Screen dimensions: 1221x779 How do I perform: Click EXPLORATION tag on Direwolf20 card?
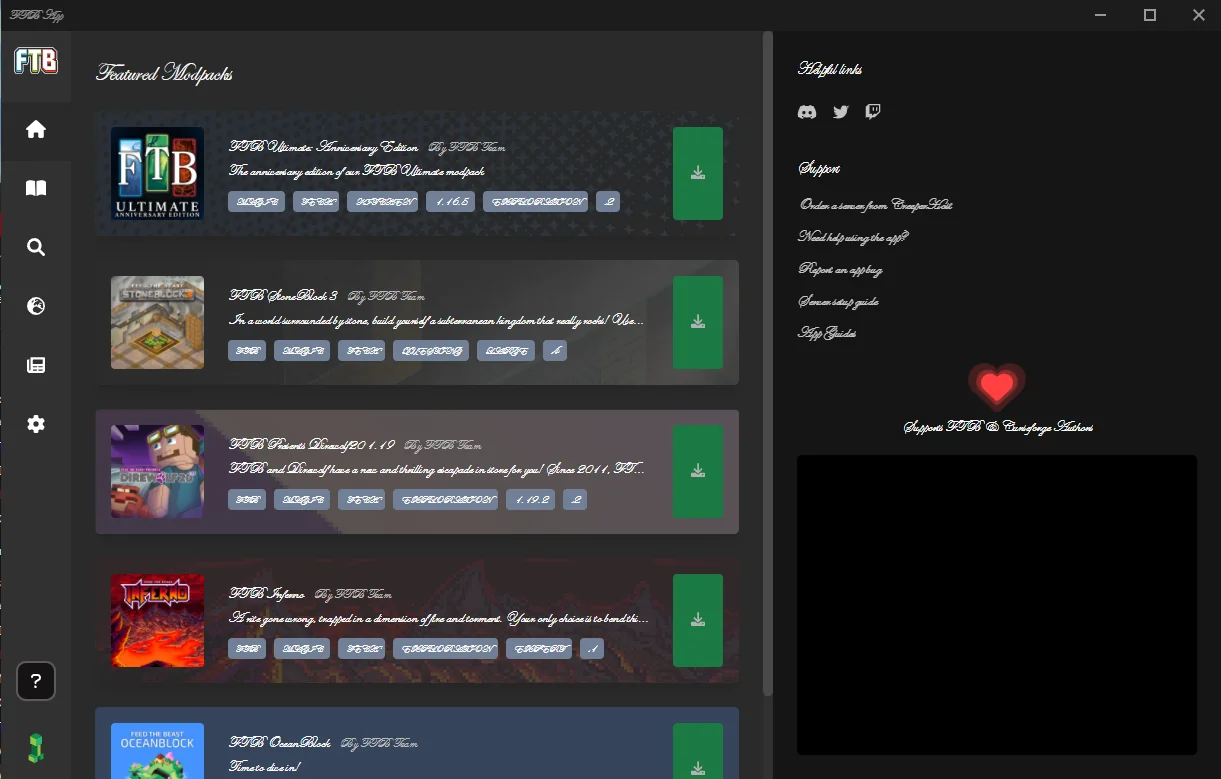click(x=445, y=500)
